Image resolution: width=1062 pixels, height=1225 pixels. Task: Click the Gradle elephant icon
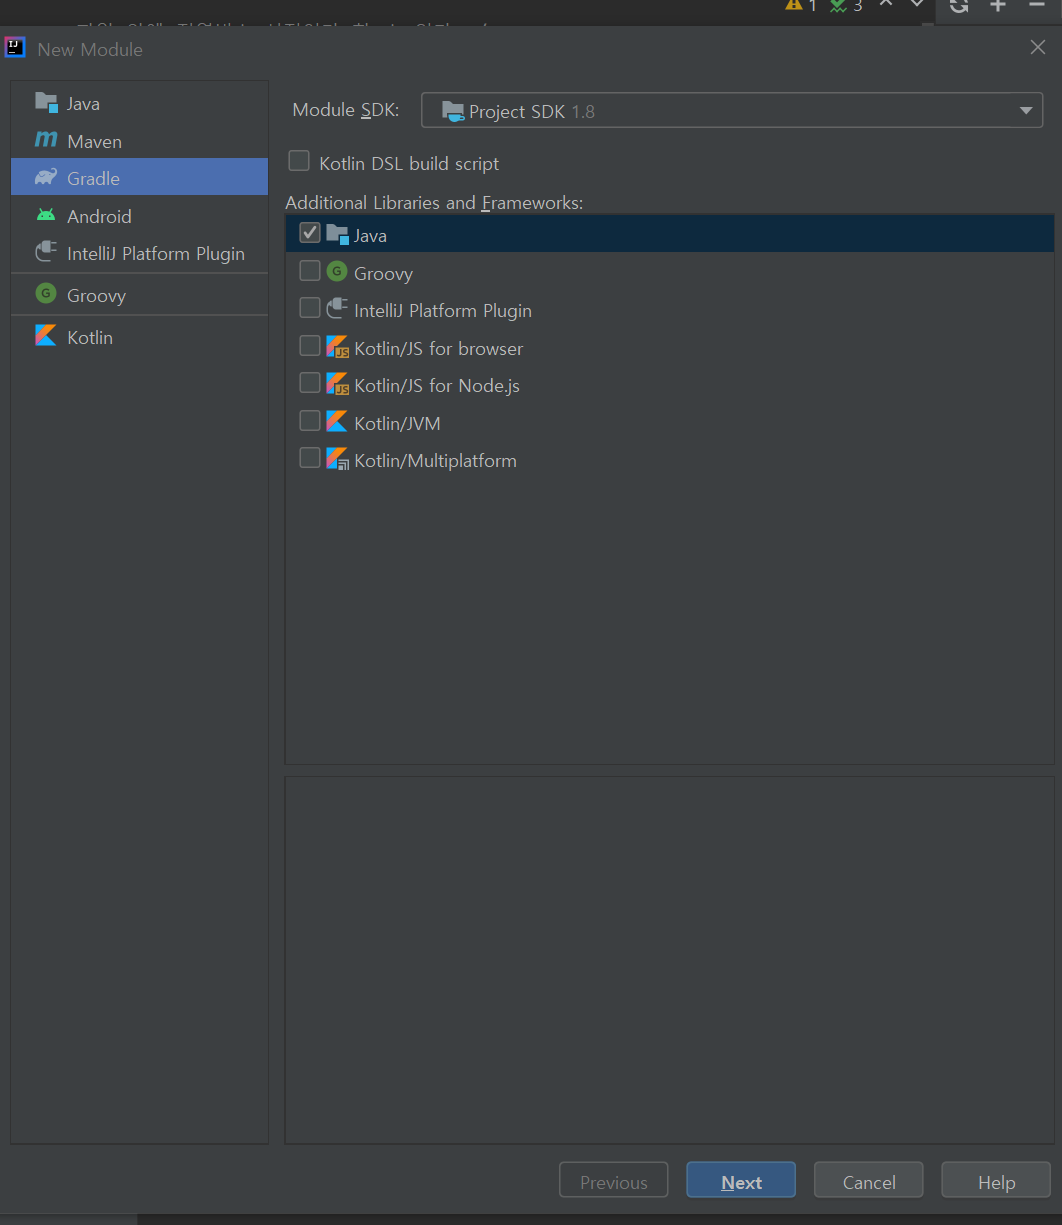[x=46, y=178]
